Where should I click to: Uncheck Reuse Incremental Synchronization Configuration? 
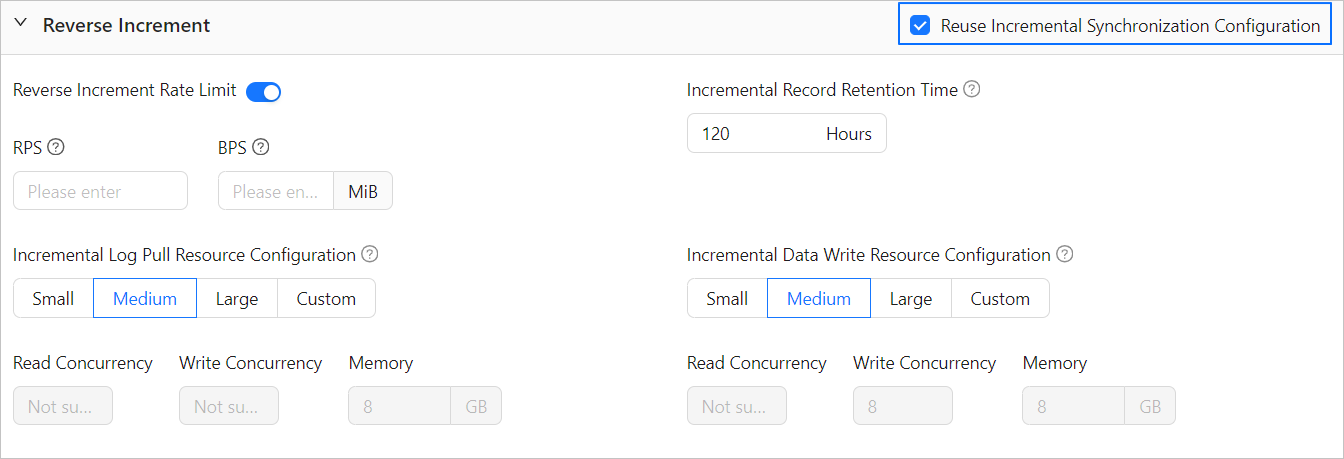pyautogui.click(x=920, y=26)
